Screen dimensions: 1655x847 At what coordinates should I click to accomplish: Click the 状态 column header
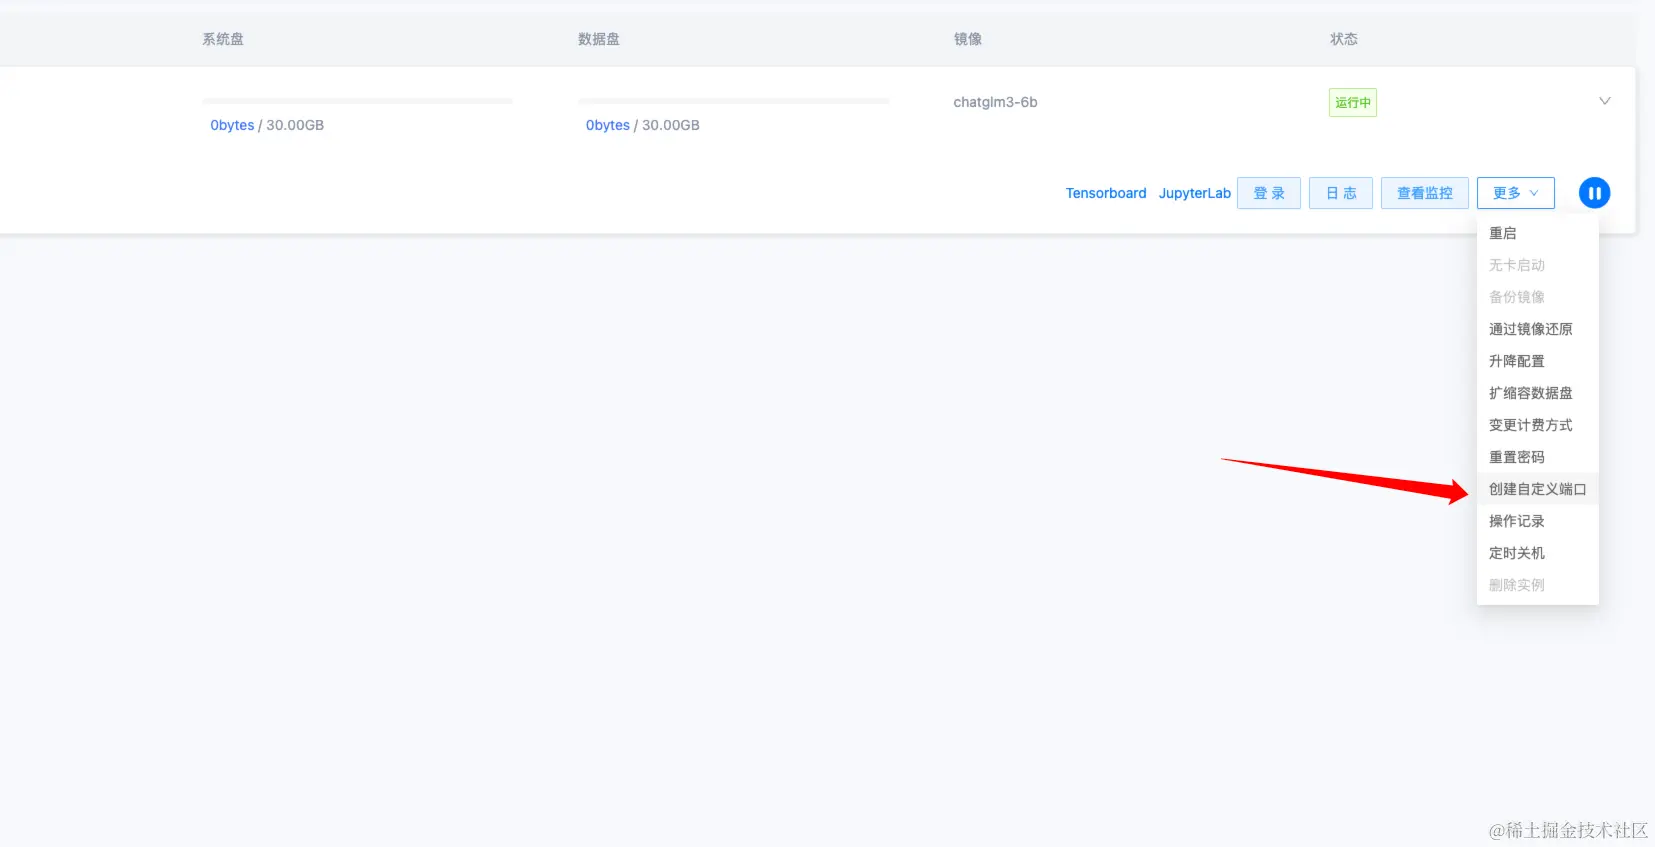(1343, 39)
